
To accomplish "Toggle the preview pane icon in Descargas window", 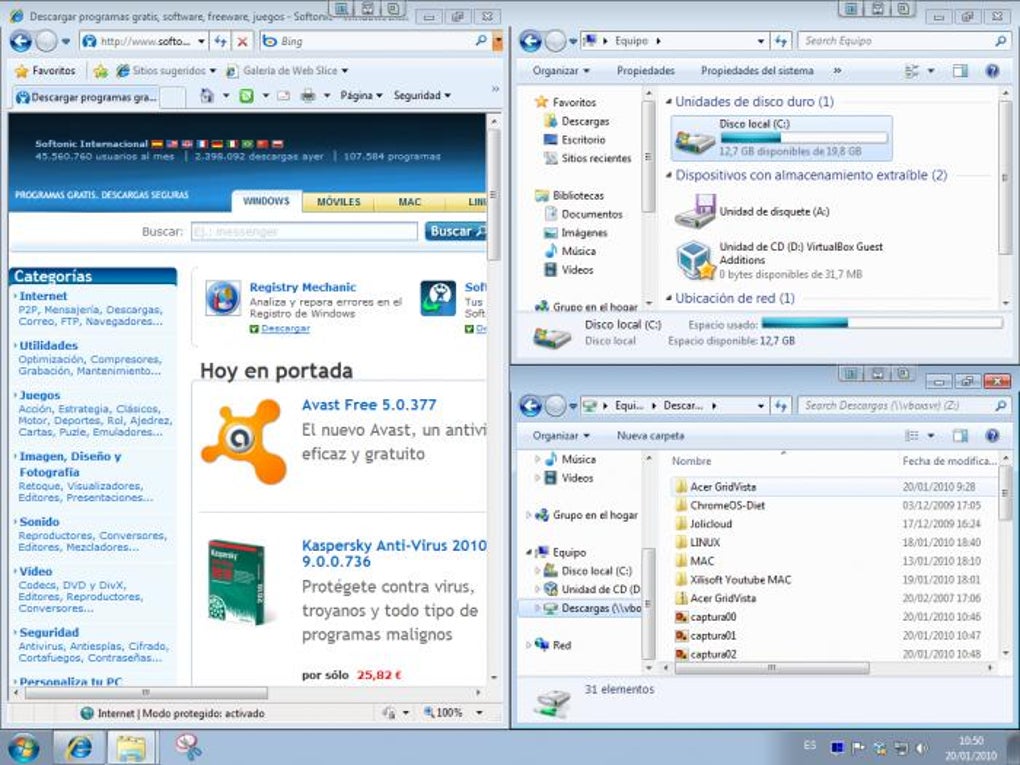I will pos(960,436).
